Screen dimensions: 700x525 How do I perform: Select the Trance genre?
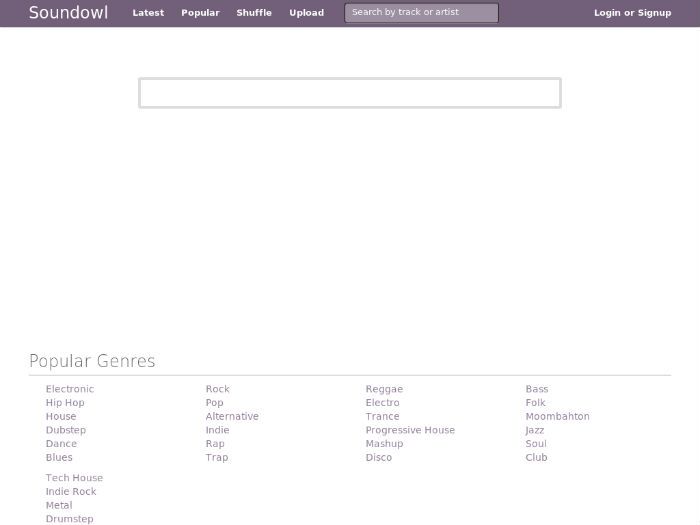pos(383,416)
